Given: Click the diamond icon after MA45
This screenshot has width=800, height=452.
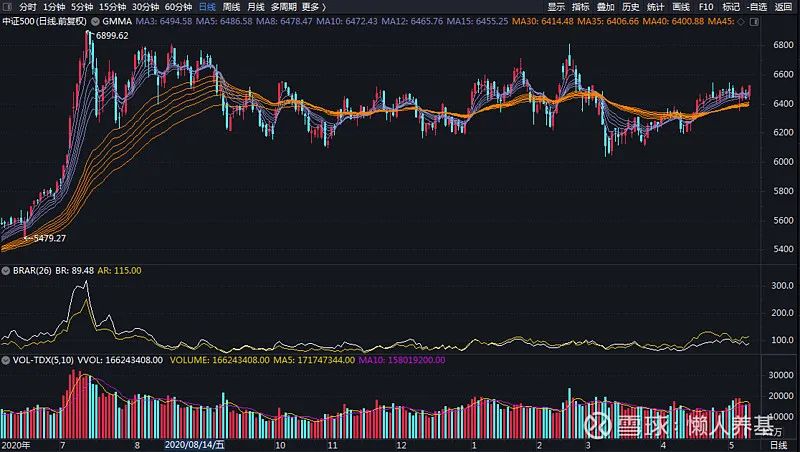Looking at the screenshot, I should point(741,21).
